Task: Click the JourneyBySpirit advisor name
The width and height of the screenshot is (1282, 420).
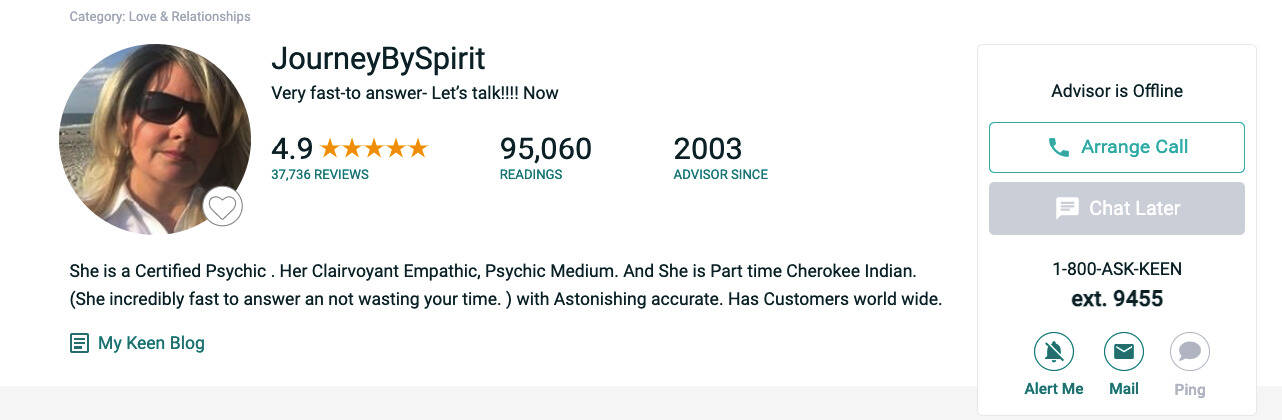Action: click(x=378, y=59)
